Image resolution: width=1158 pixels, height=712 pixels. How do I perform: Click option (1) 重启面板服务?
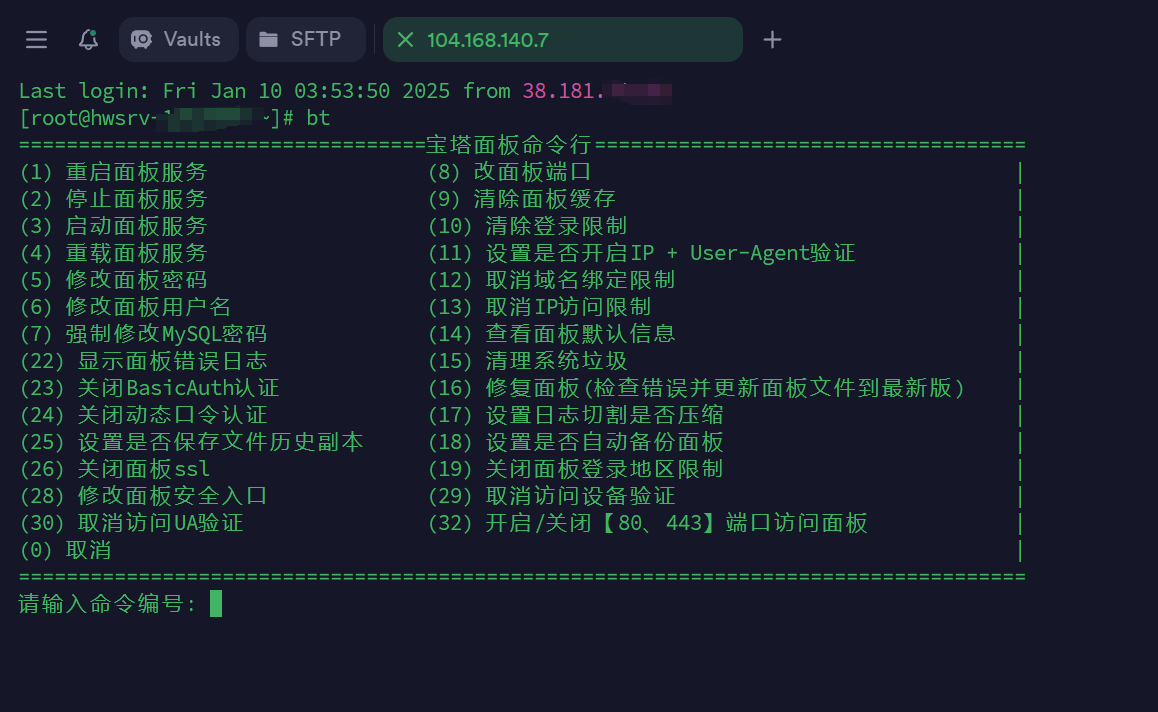click(114, 172)
